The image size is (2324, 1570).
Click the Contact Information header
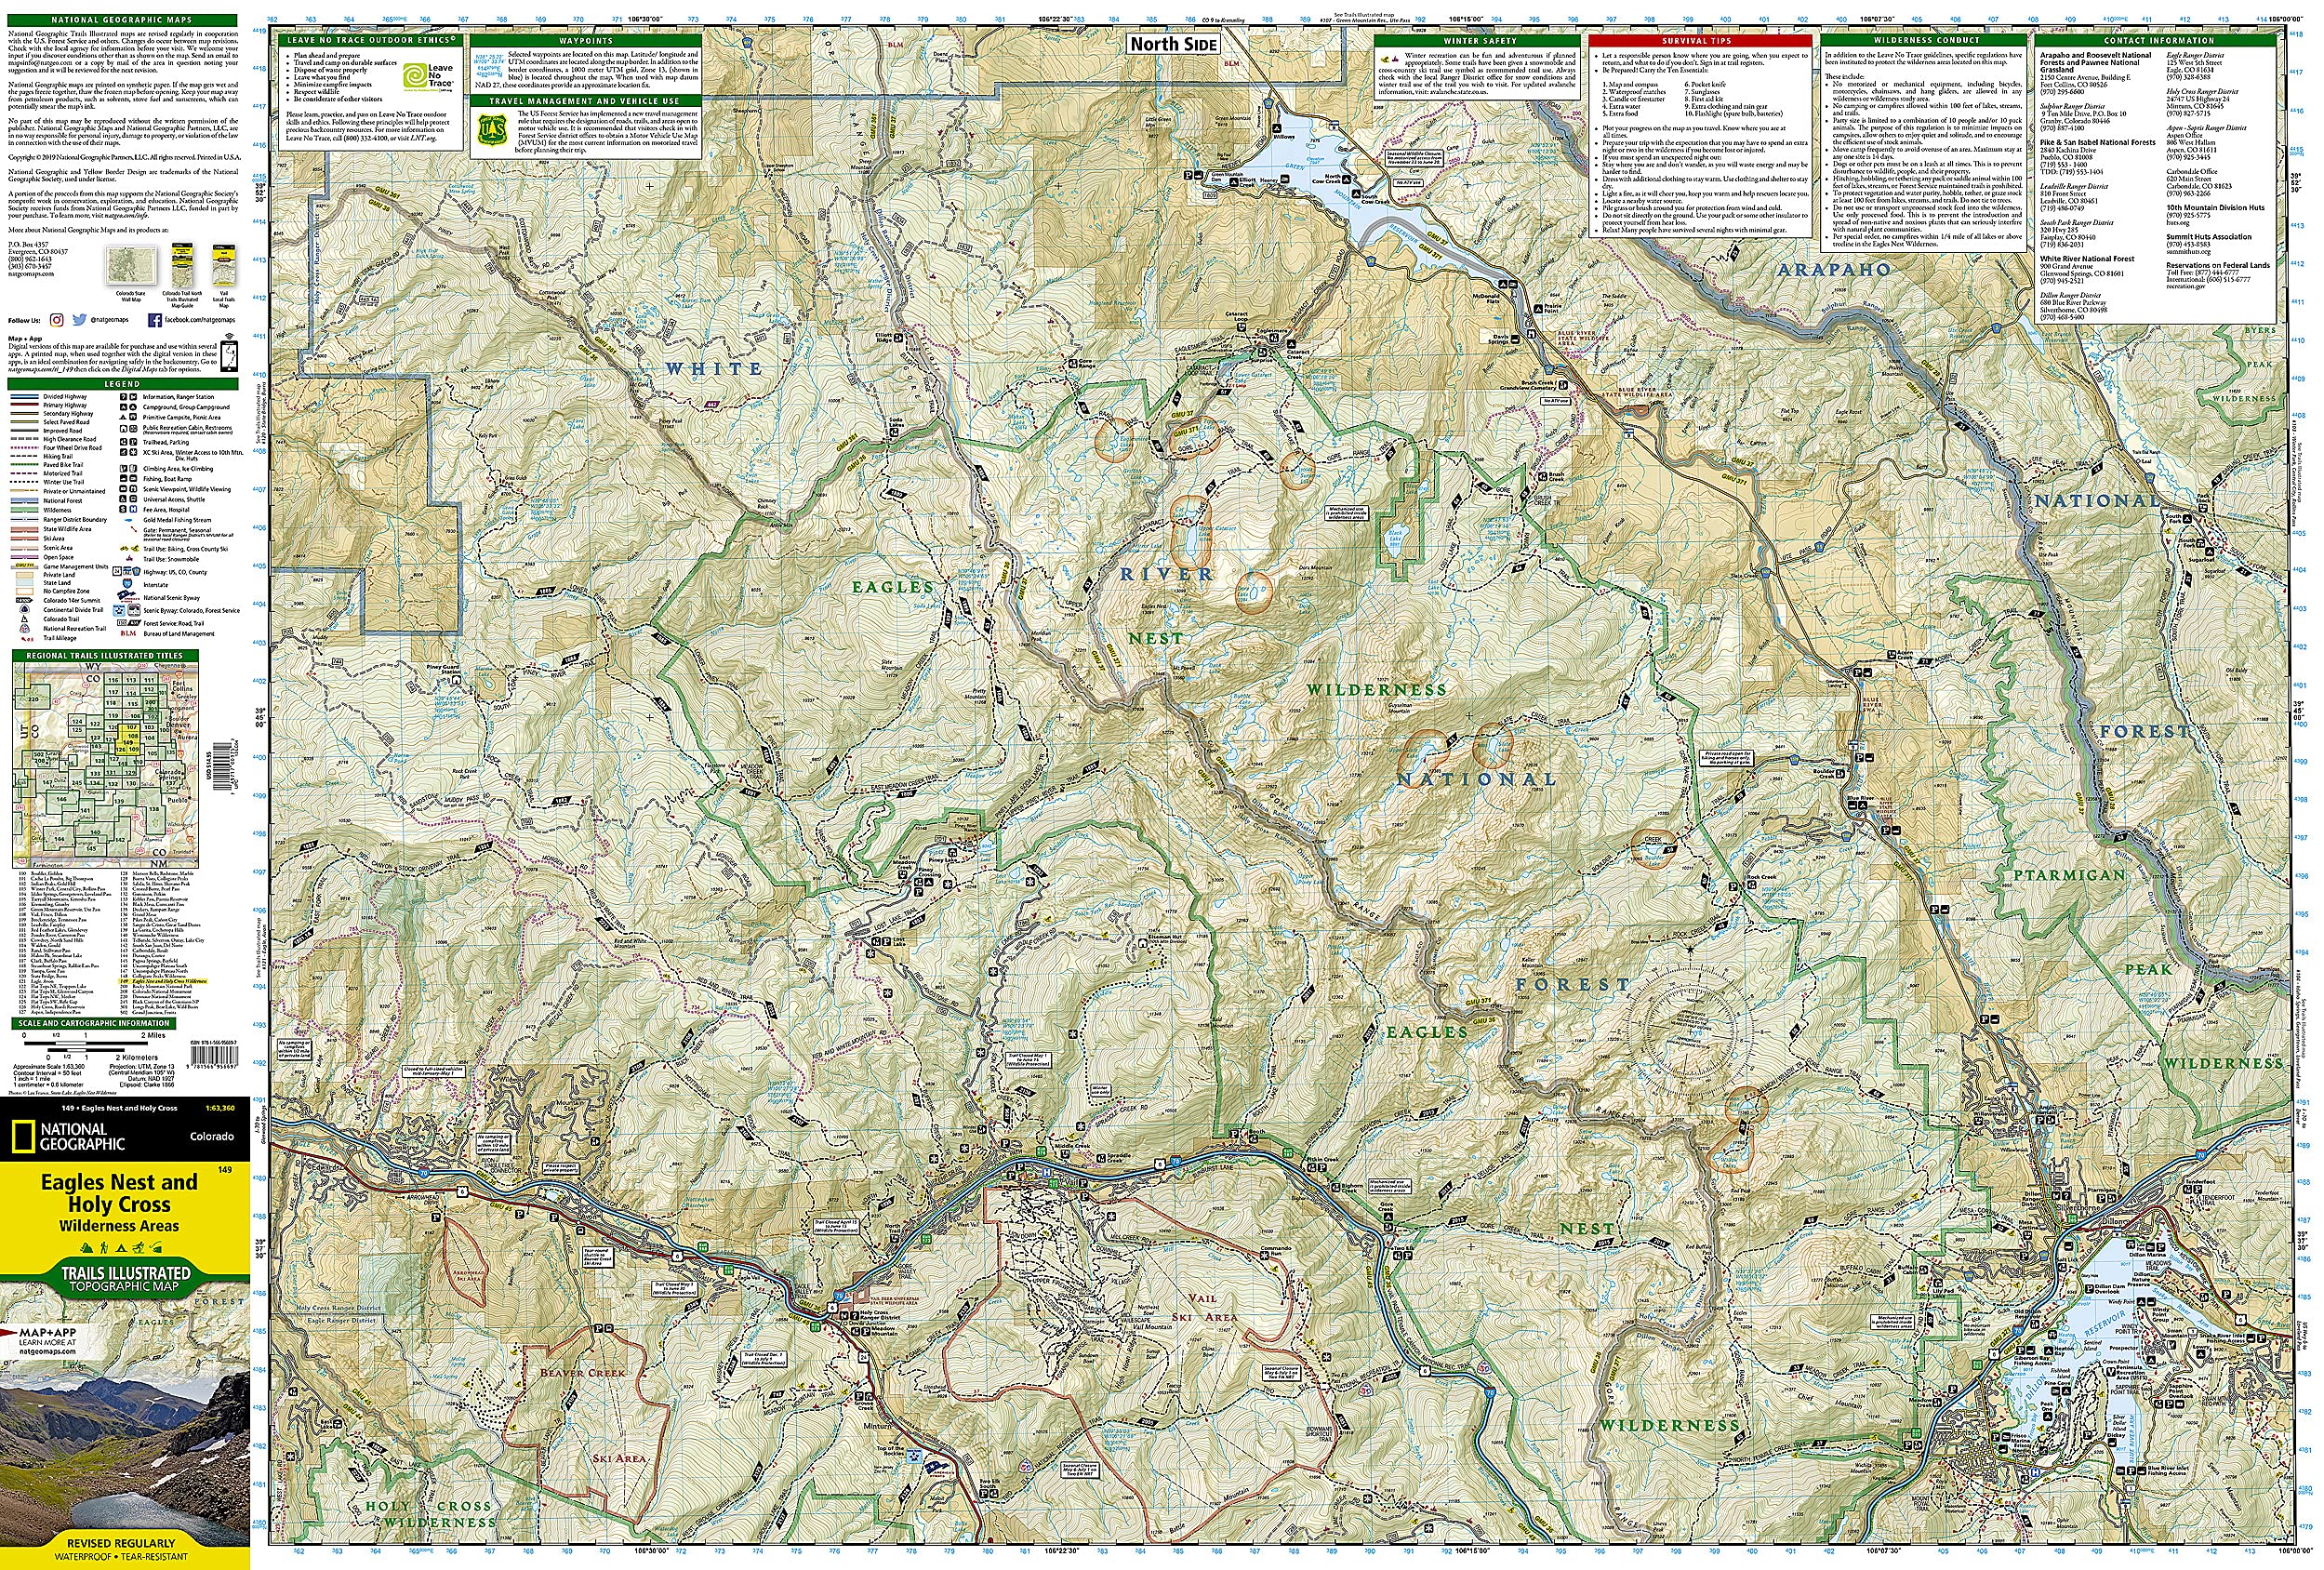[2159, 41]
